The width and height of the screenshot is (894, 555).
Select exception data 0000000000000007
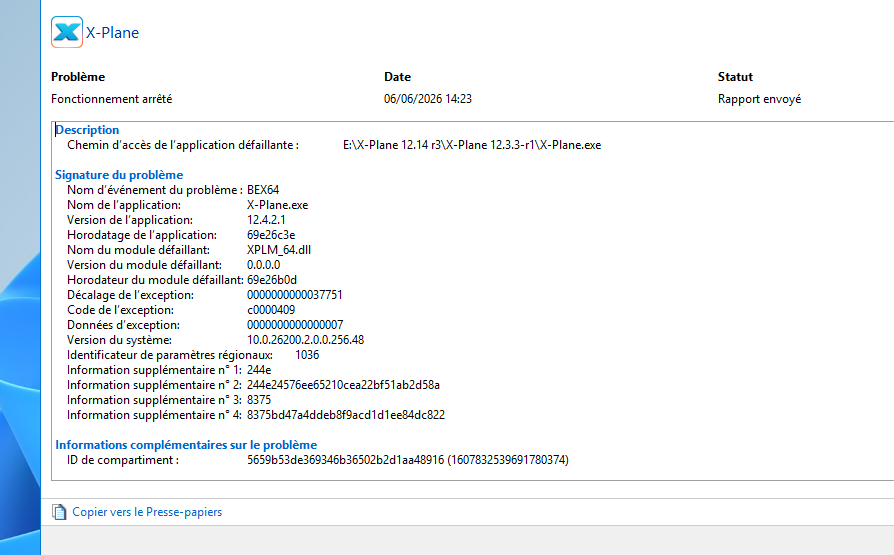pyautogui.click(x=295, y=325)
